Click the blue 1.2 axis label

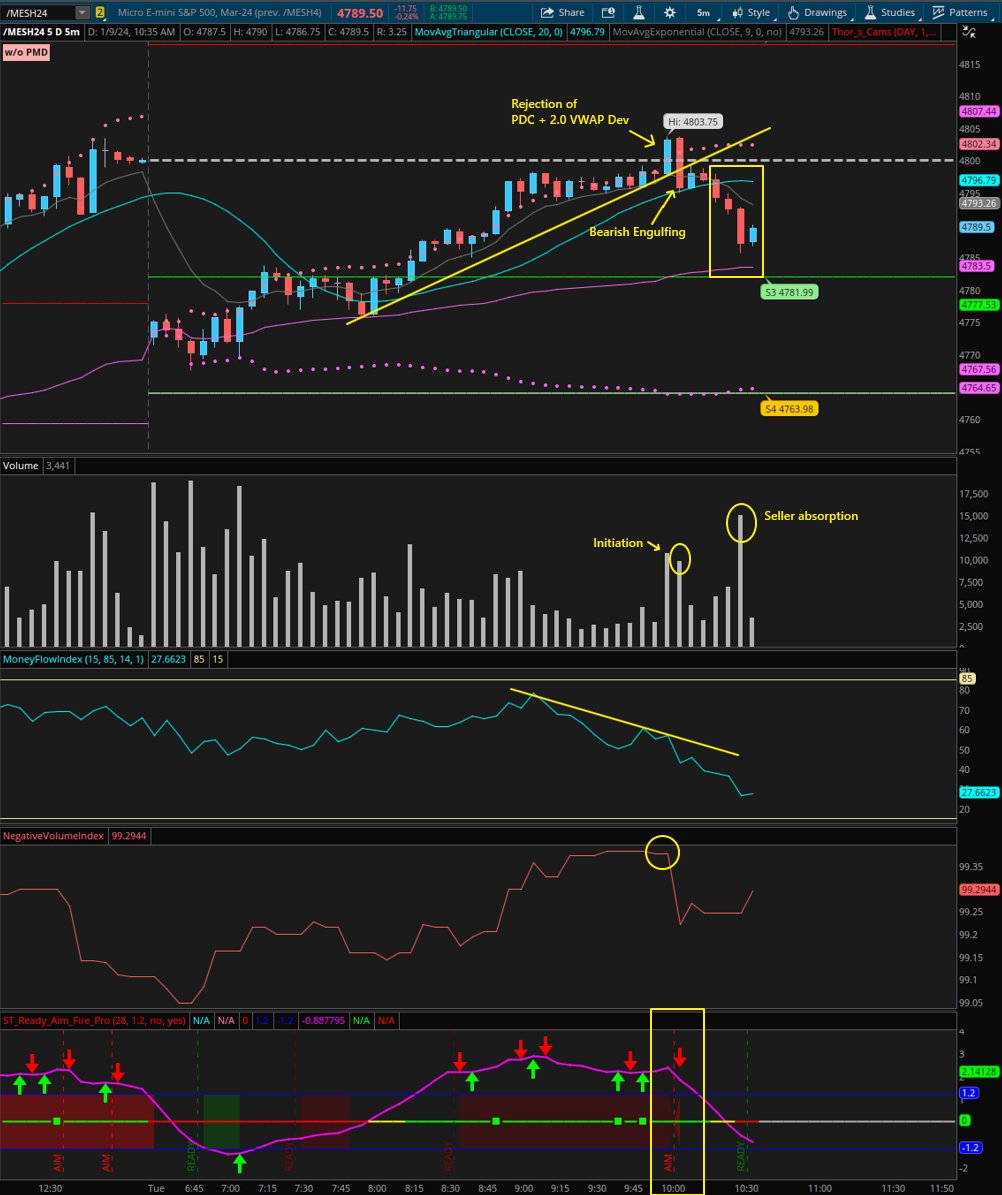968,1093
